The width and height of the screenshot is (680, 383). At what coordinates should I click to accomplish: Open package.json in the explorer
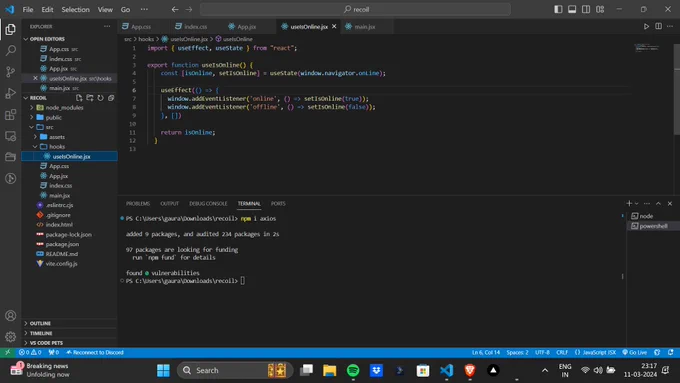pyautogui.click(x=62, y=244)
